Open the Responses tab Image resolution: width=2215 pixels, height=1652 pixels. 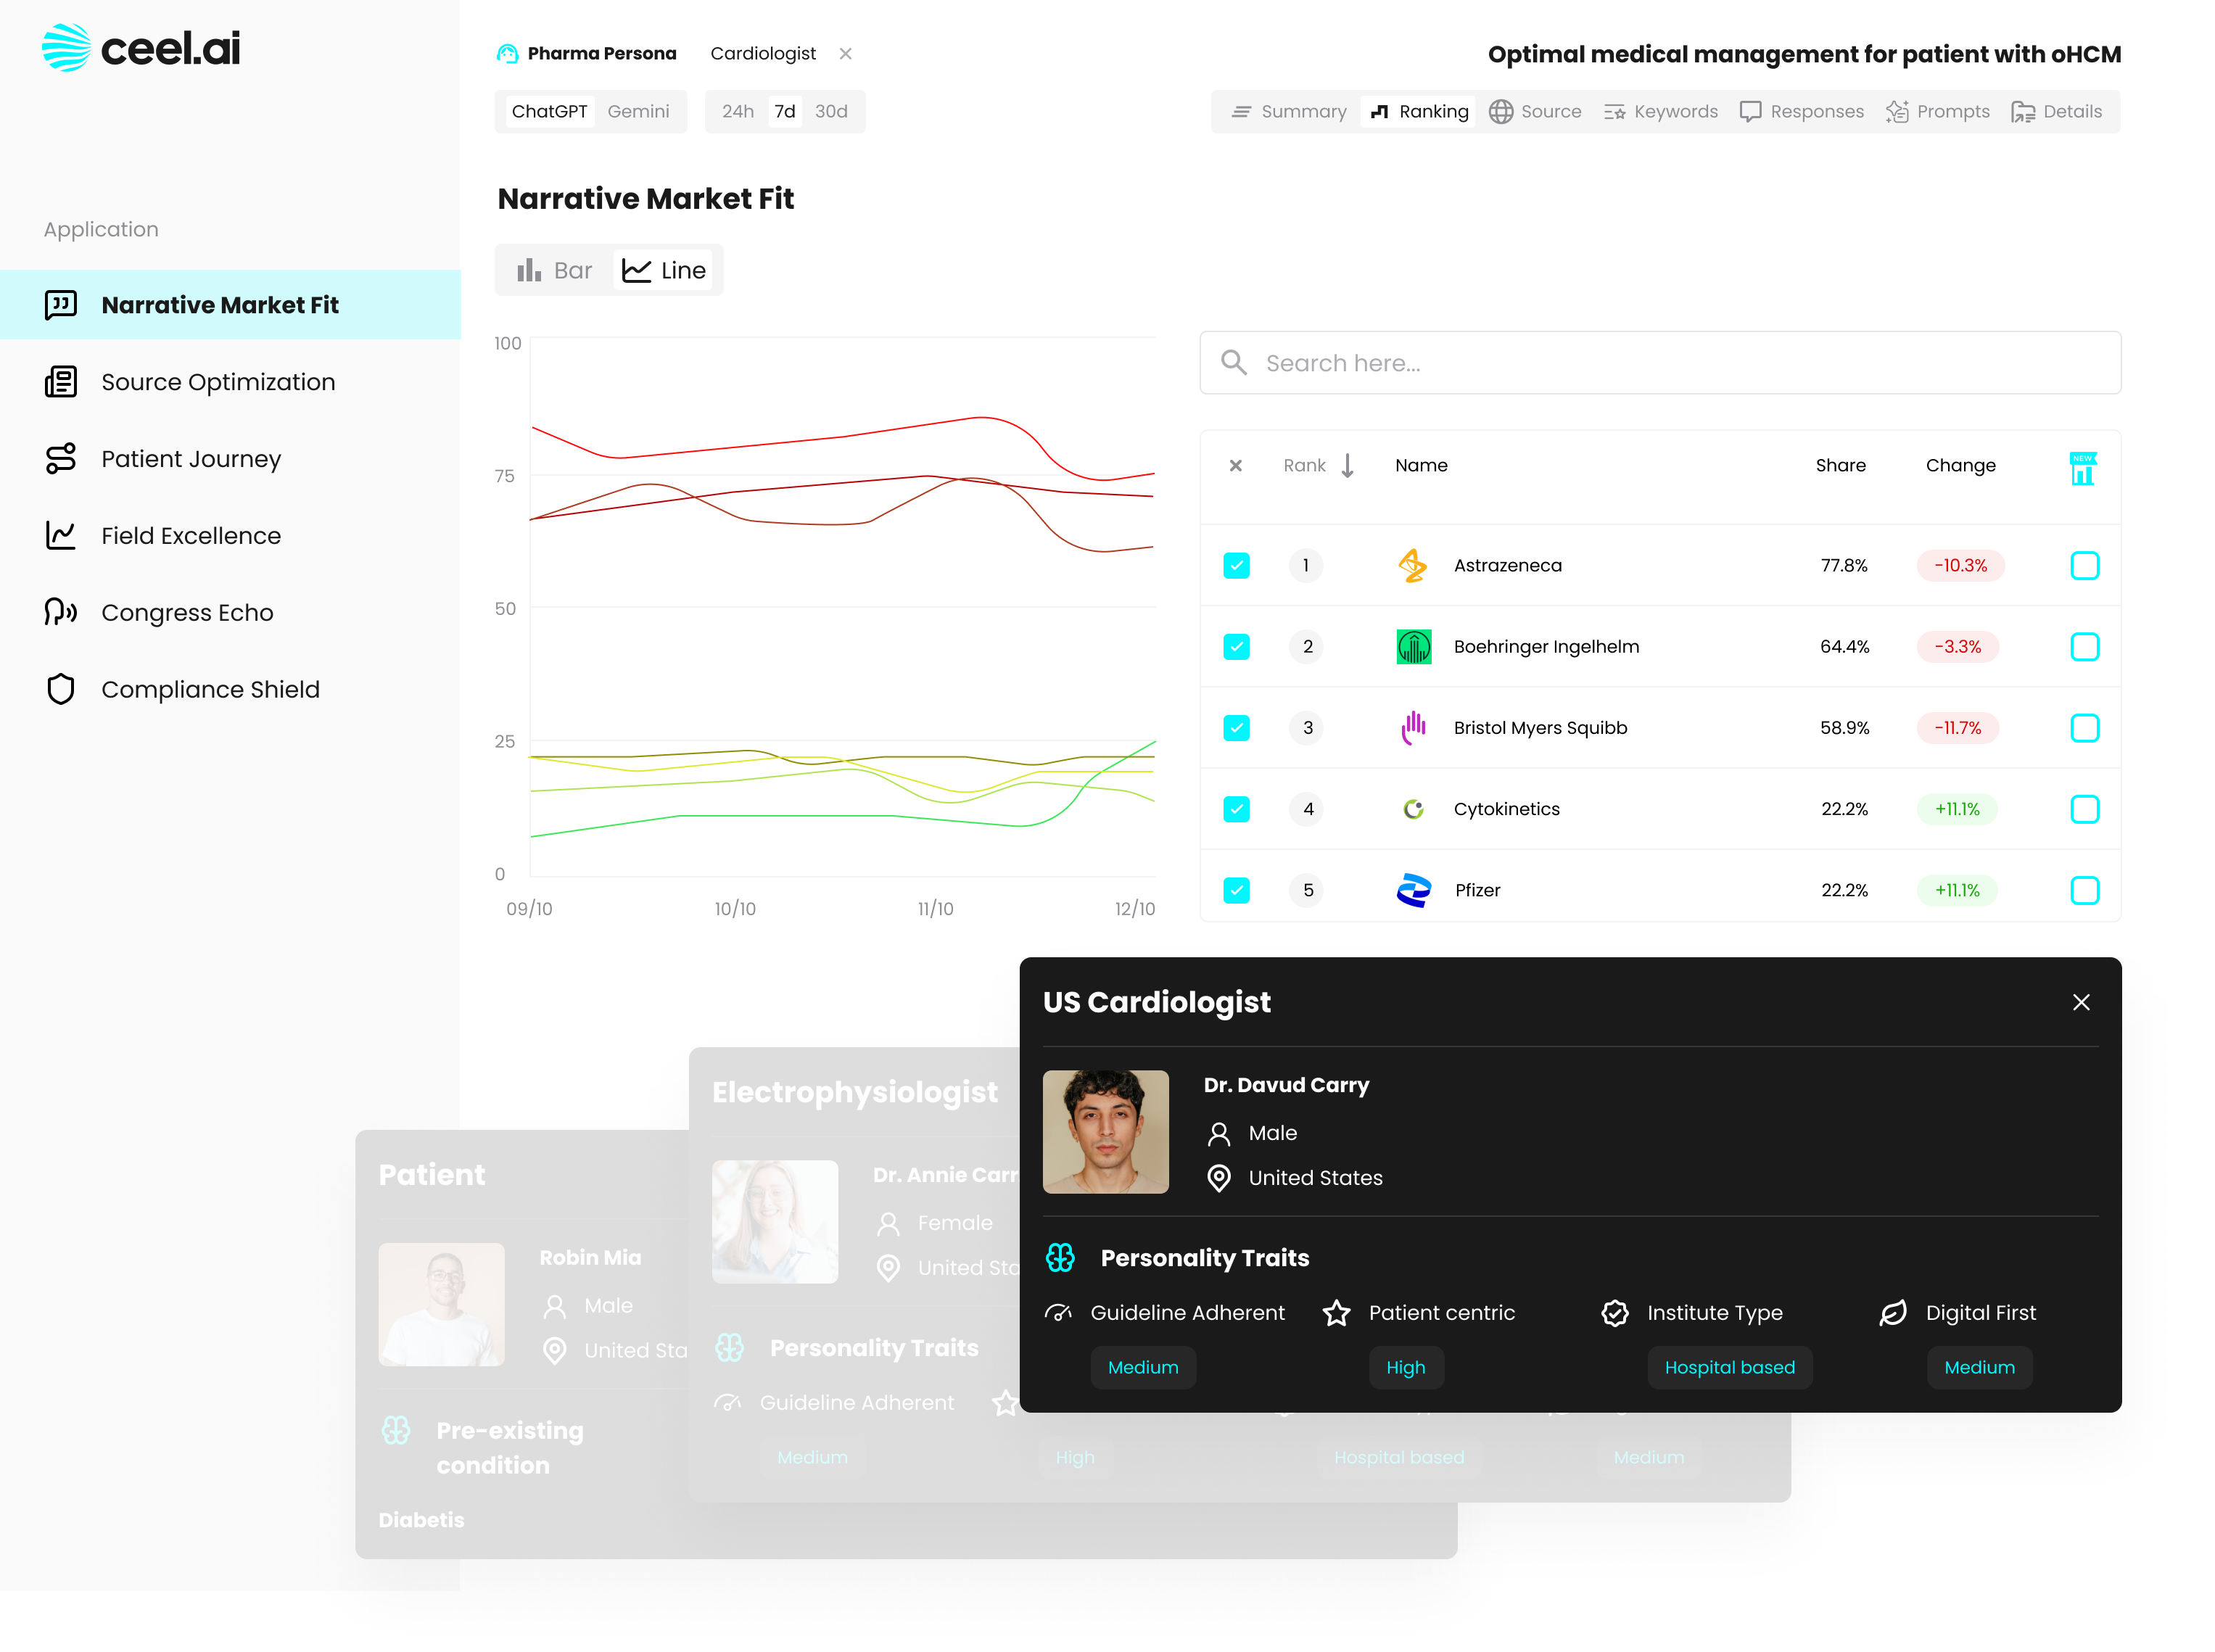point(1801,111)
